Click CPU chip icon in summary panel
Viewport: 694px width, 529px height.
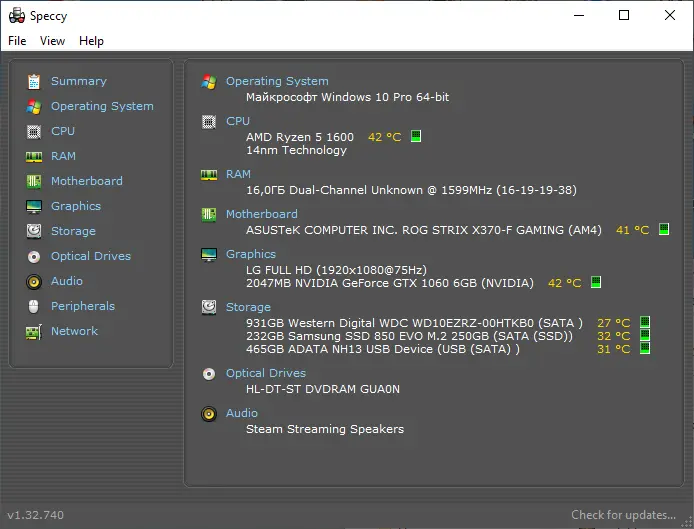click(x=208, y=122)
